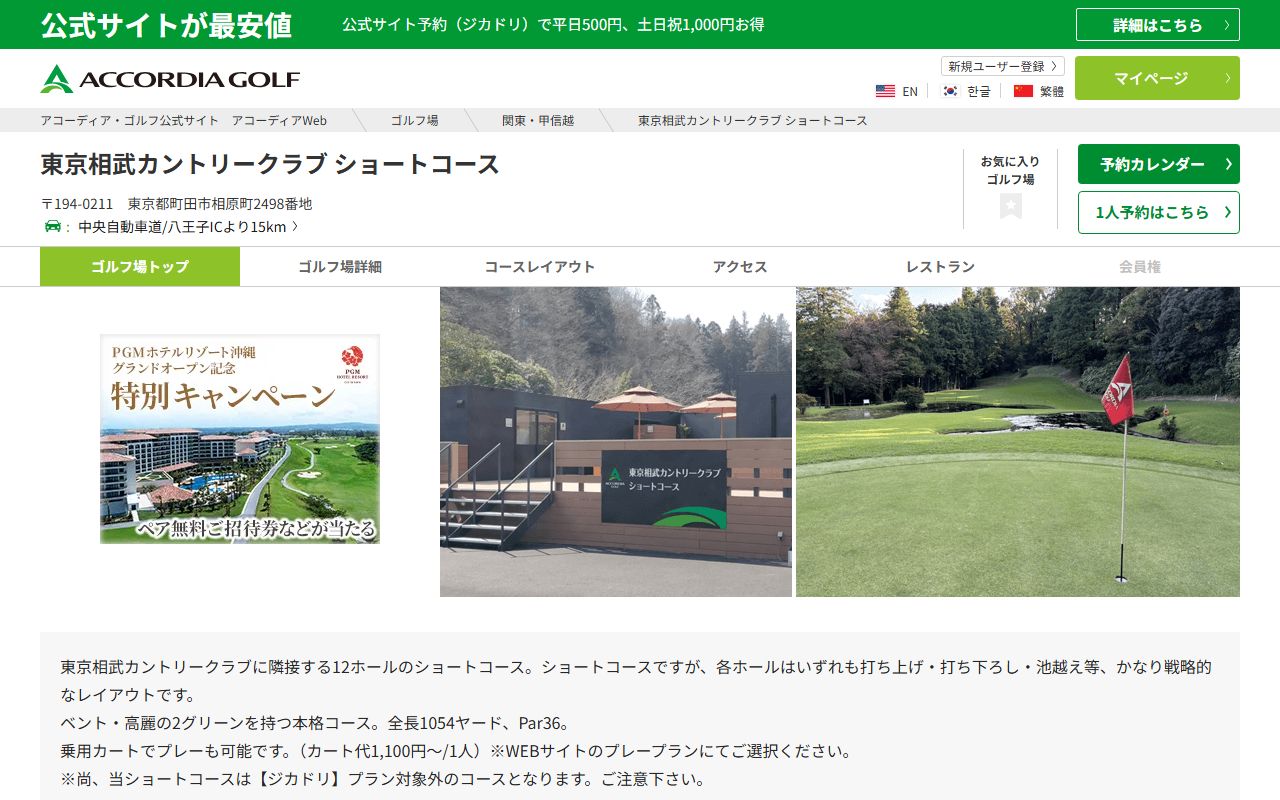Viewport: 1280px width, 800px height.
Task: Click 中央自動車道/八王子ICより15km access link
Action: pos(188,227)
